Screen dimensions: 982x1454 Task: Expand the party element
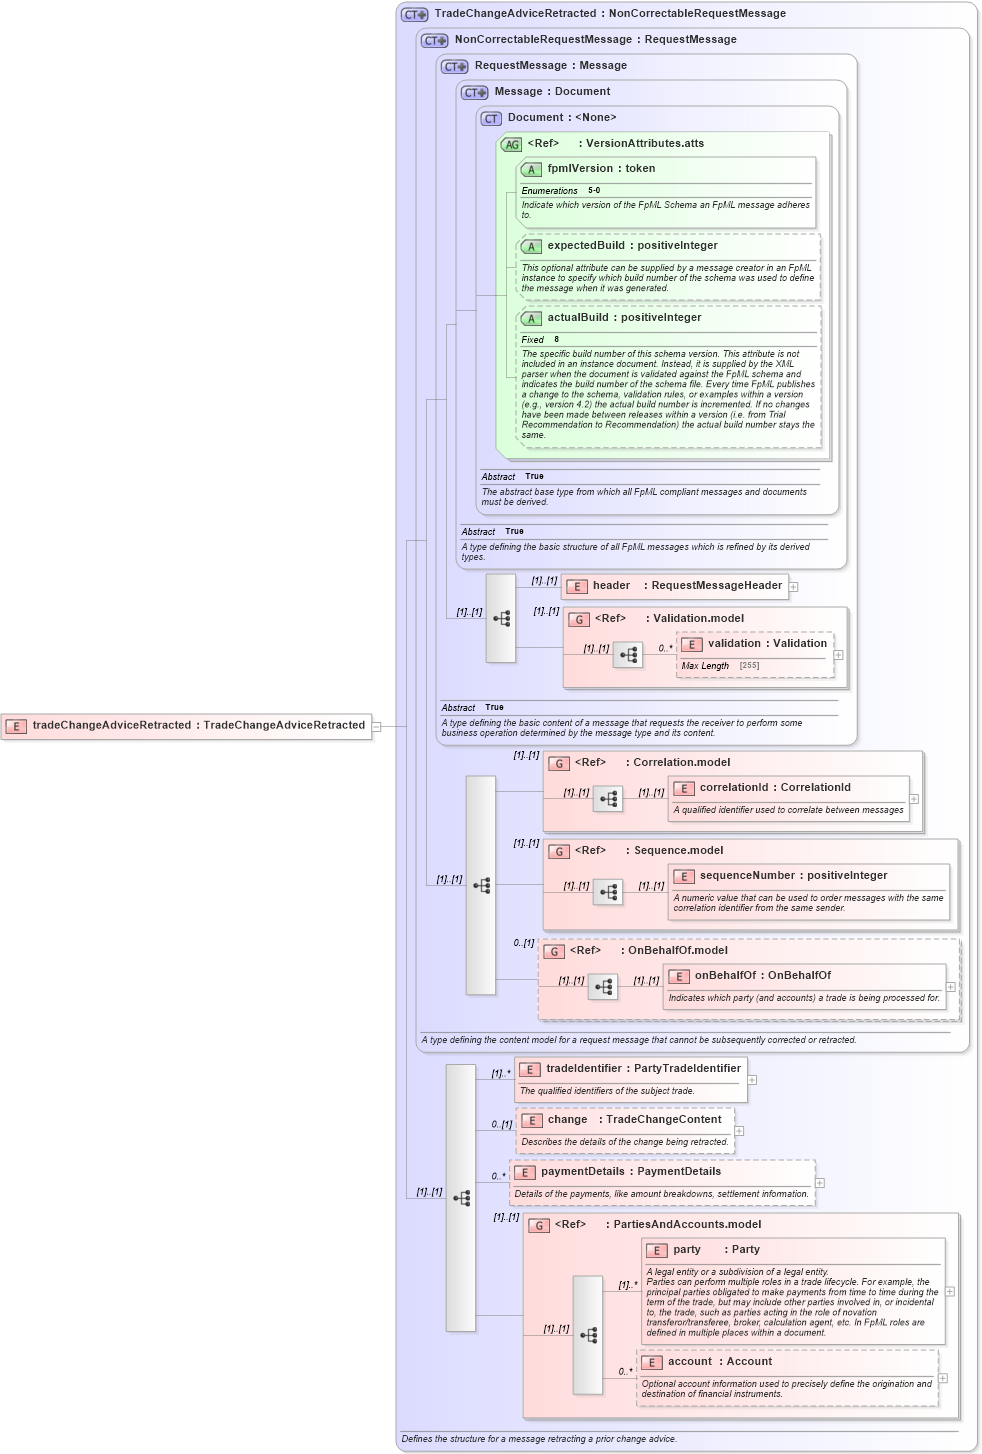point(950,1291)
